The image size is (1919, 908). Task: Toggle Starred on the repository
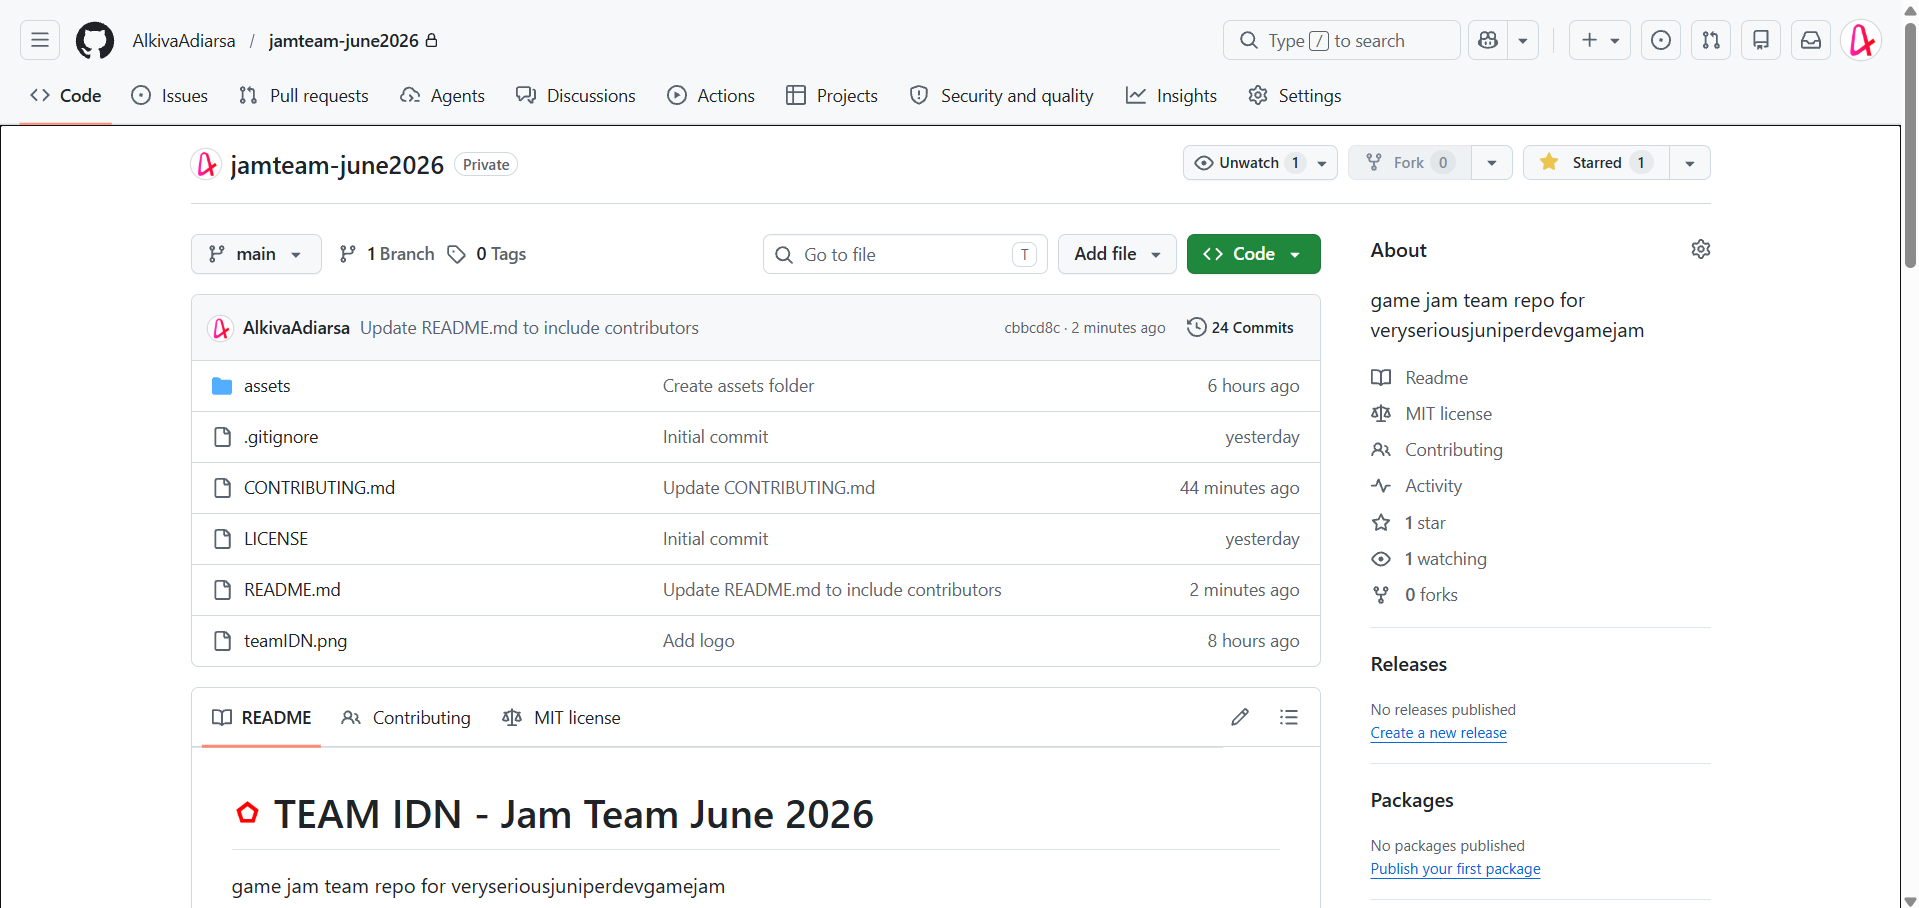(1596, 163)
